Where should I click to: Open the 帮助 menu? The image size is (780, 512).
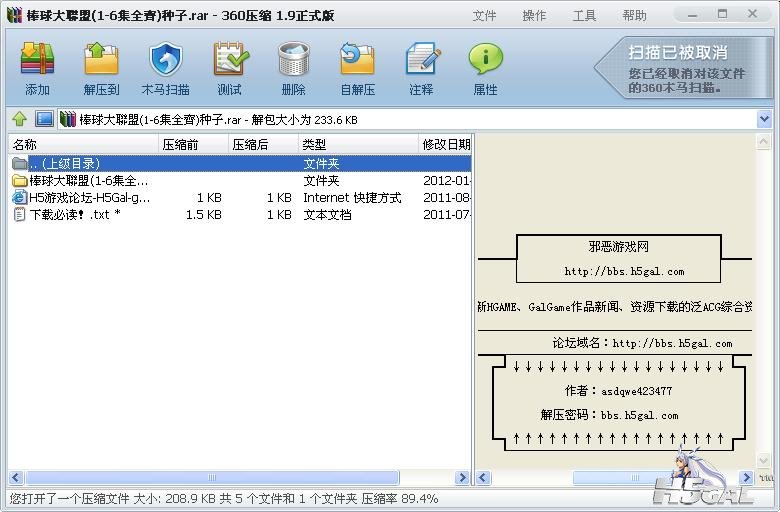pos(634,15)
